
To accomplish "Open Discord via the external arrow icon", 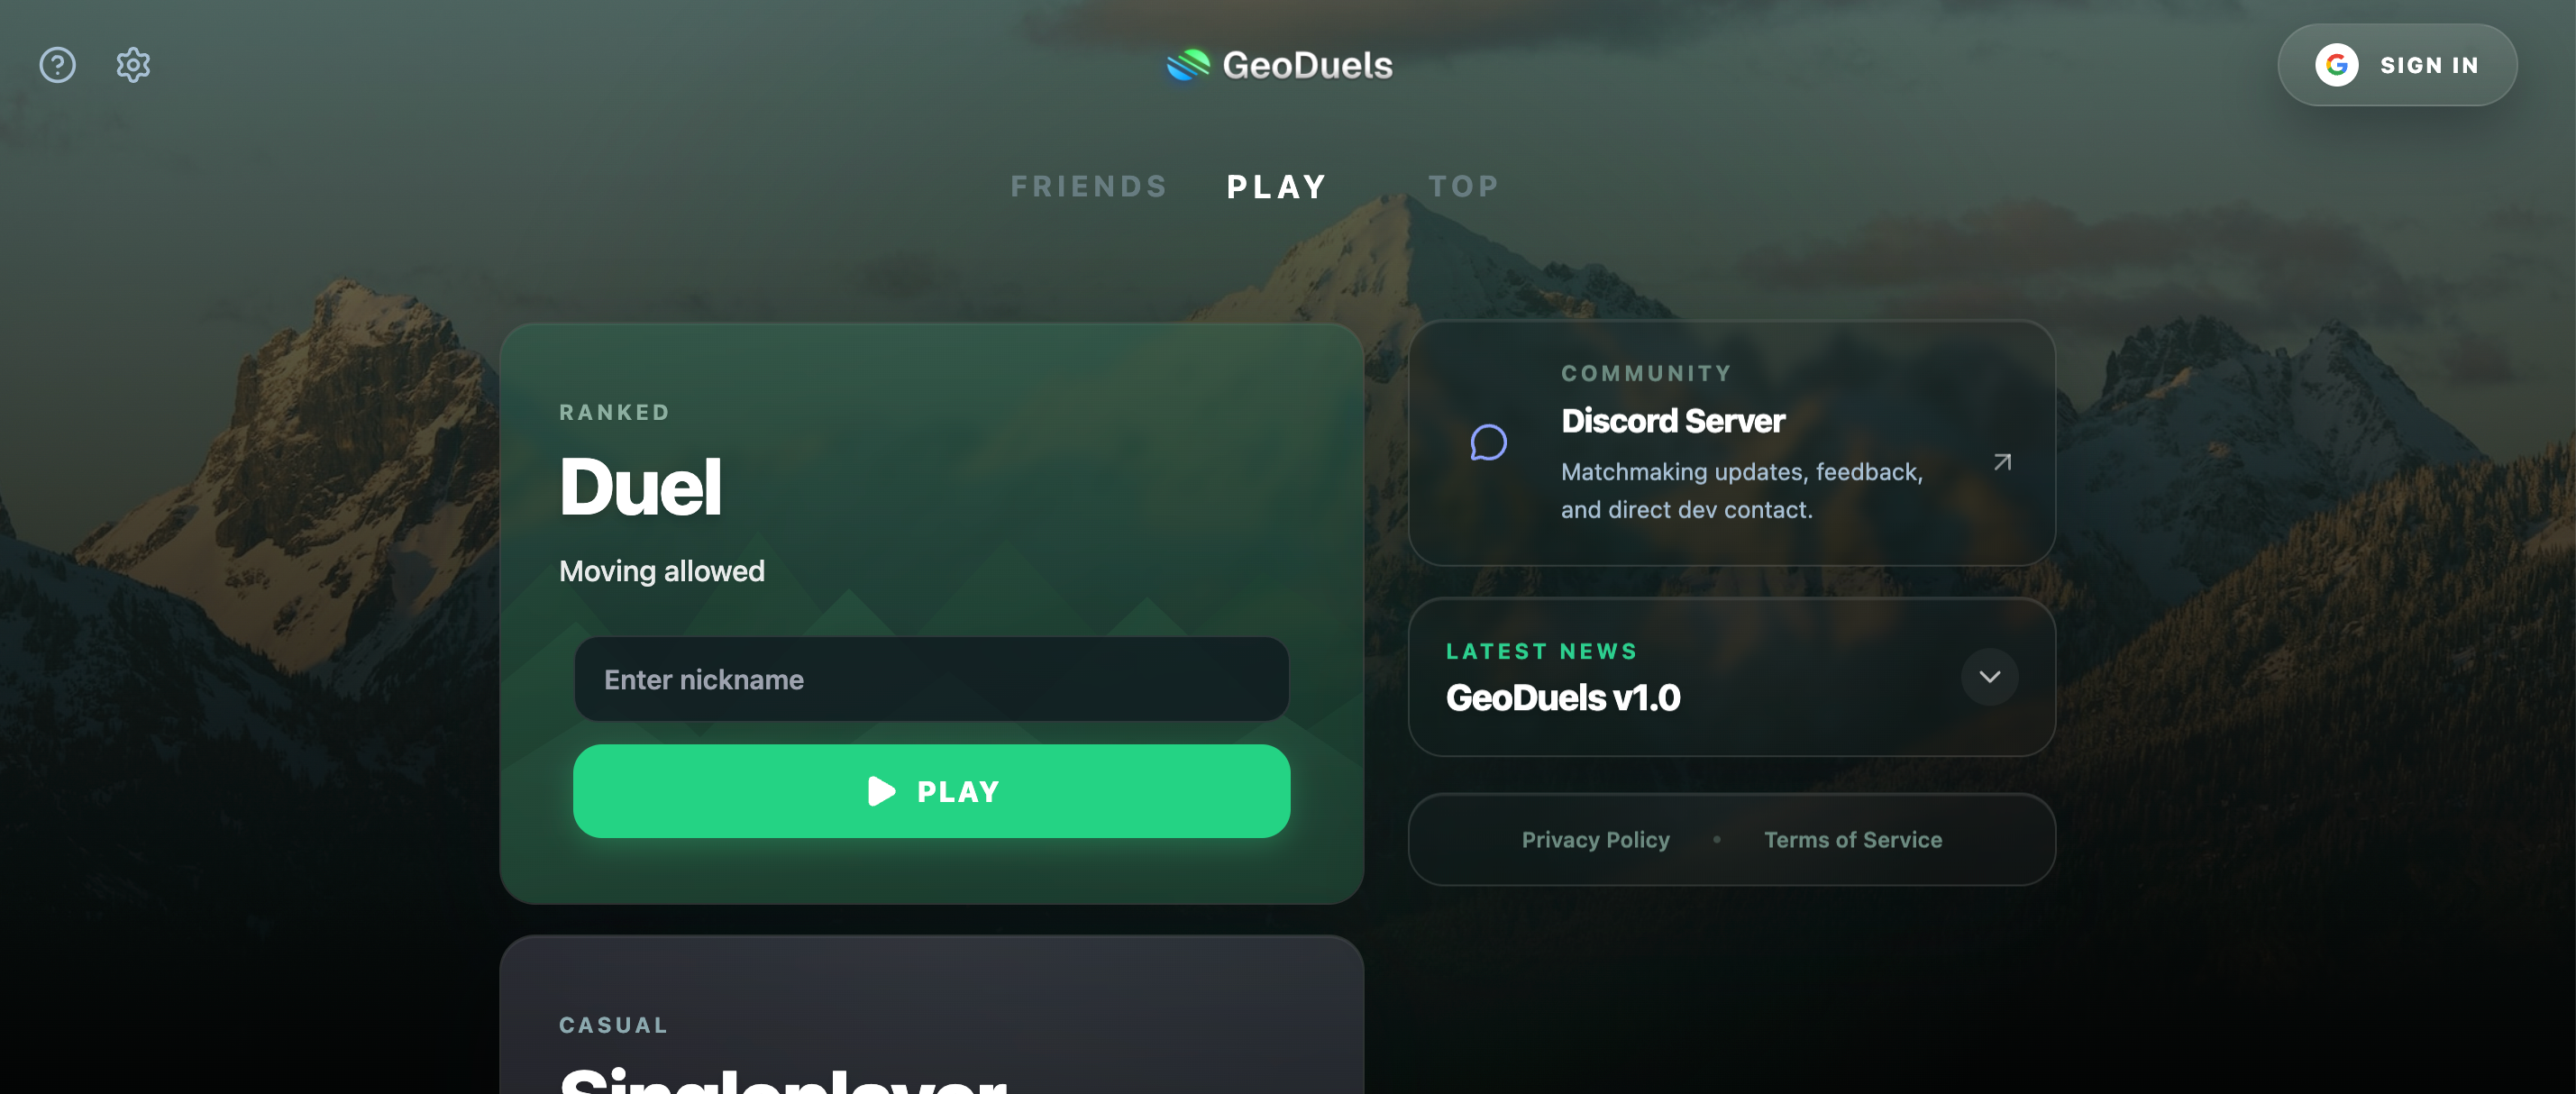I will tap(2002, 462).
